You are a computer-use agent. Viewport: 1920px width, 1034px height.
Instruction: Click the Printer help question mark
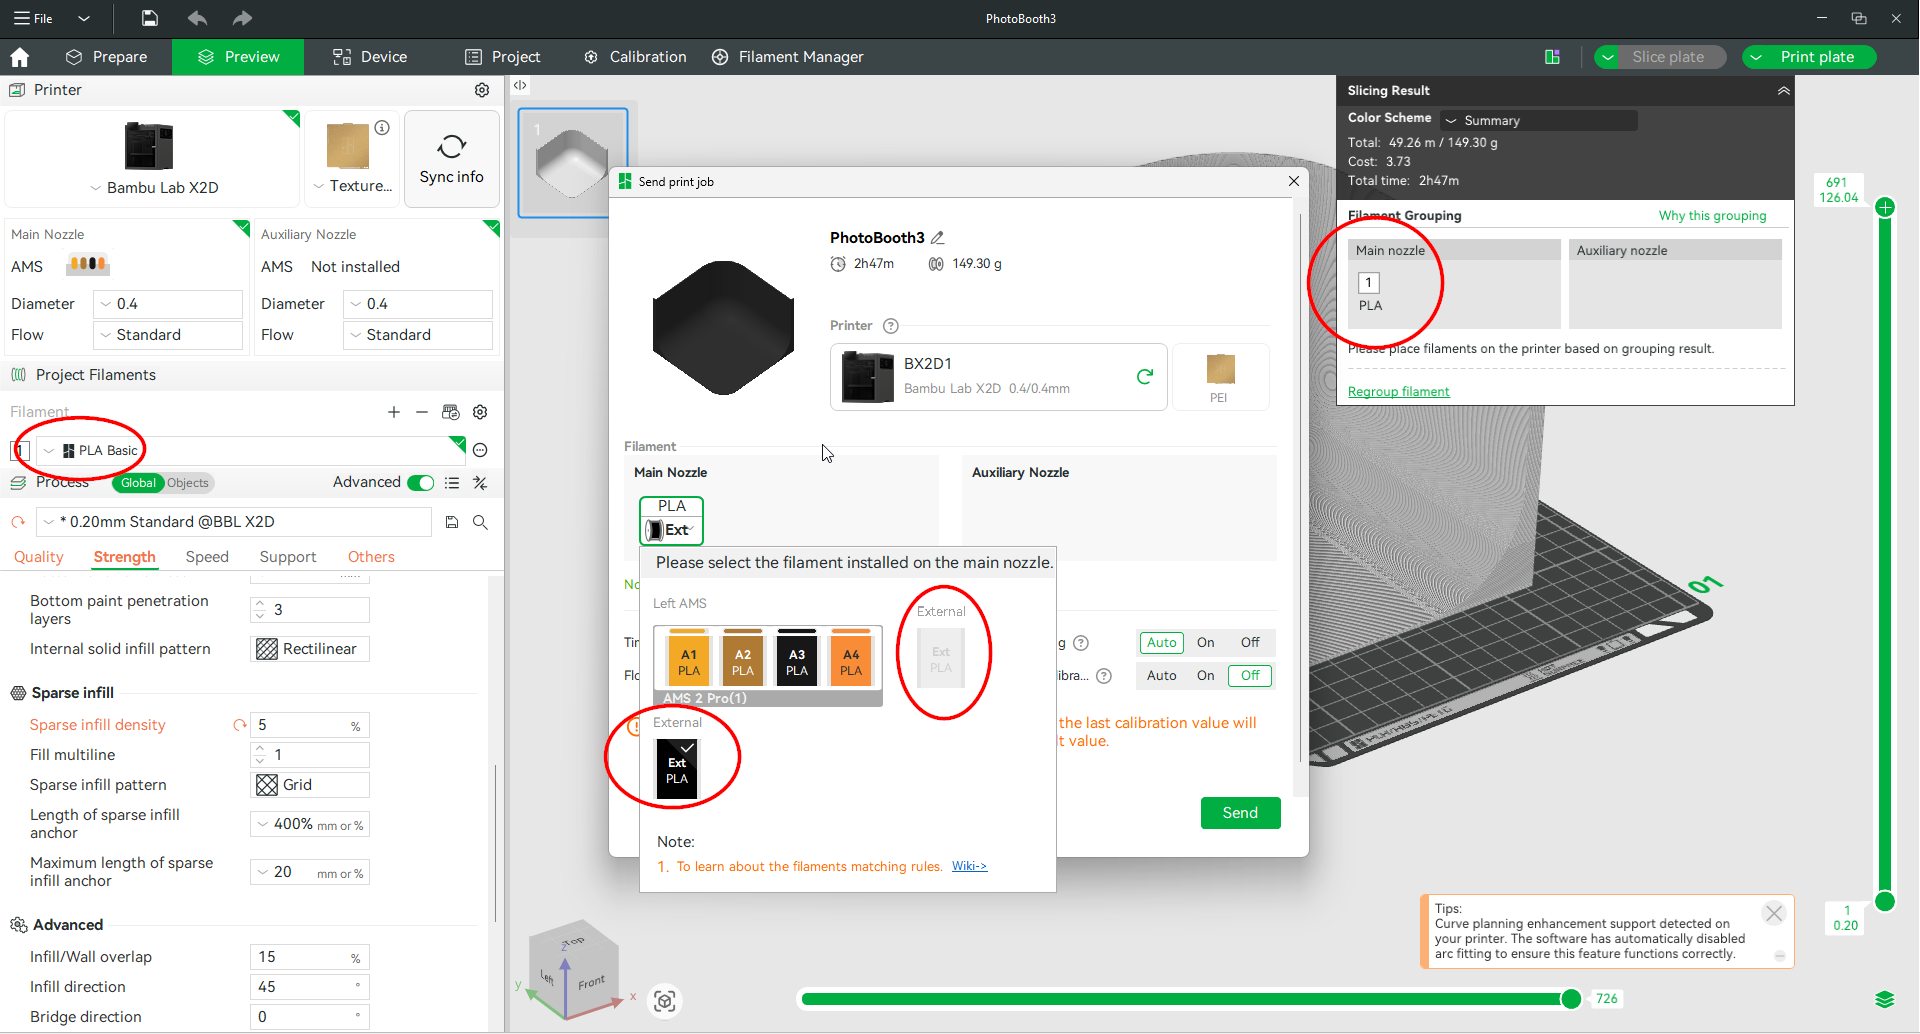coord(891,326)
